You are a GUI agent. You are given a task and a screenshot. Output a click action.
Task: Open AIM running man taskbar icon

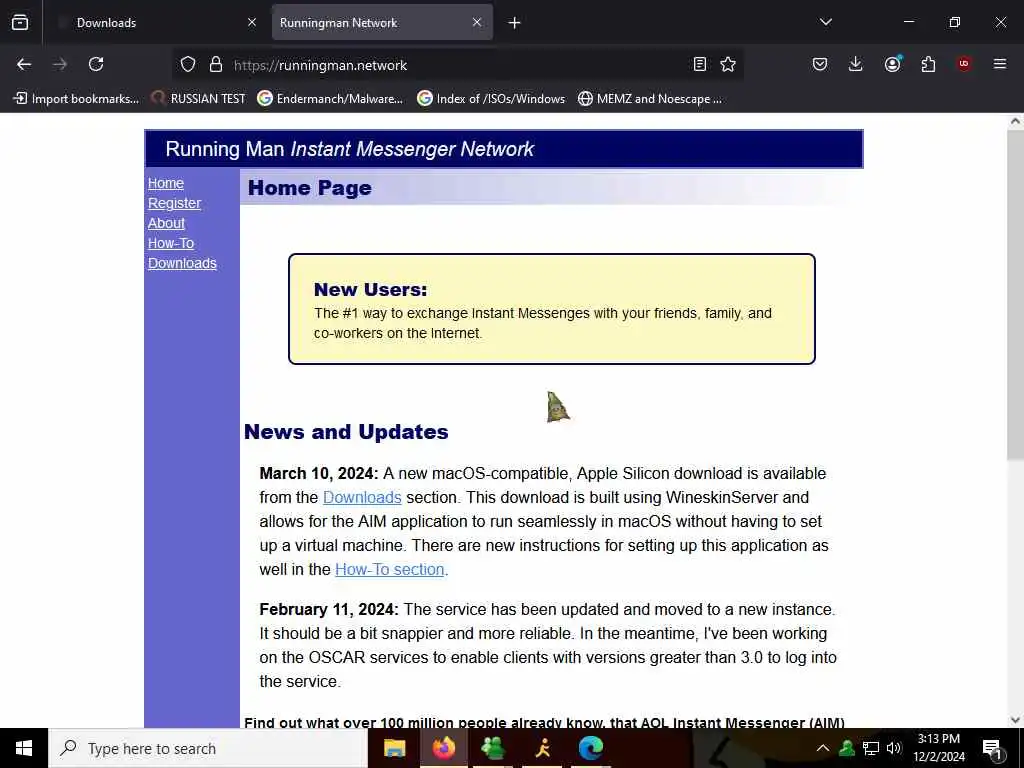click(542, 748)
